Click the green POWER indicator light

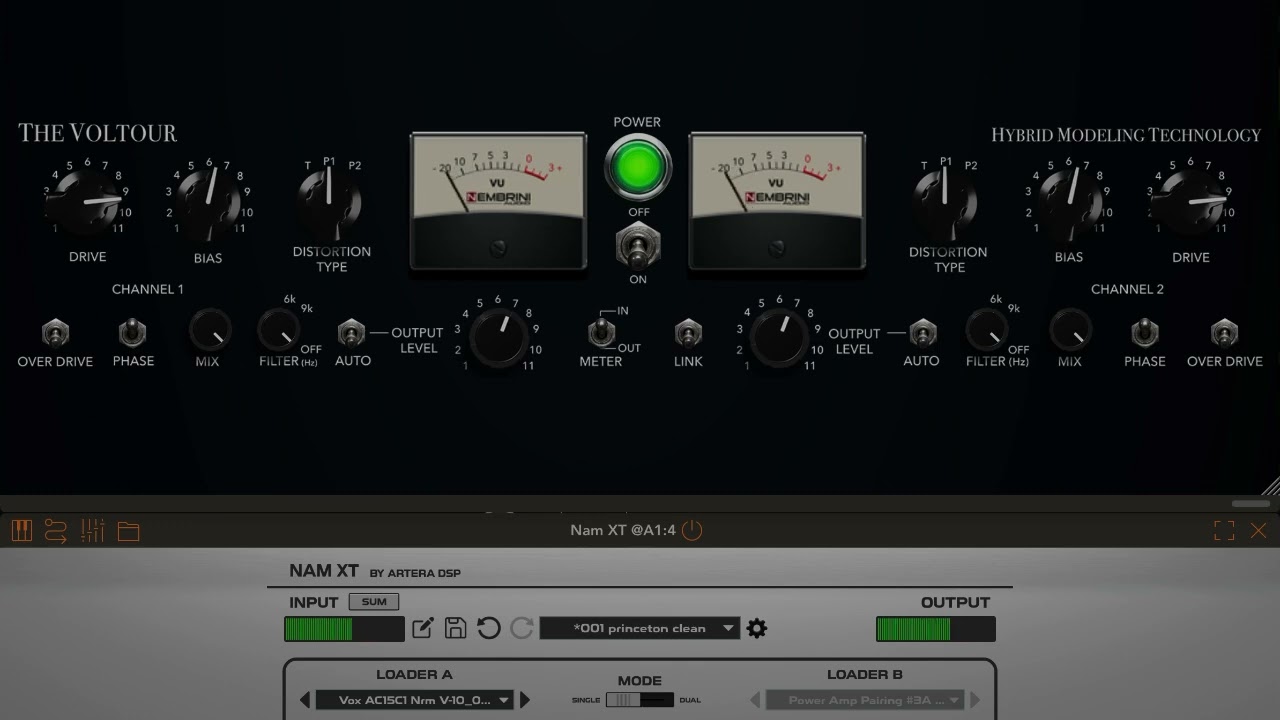(637, 167)
